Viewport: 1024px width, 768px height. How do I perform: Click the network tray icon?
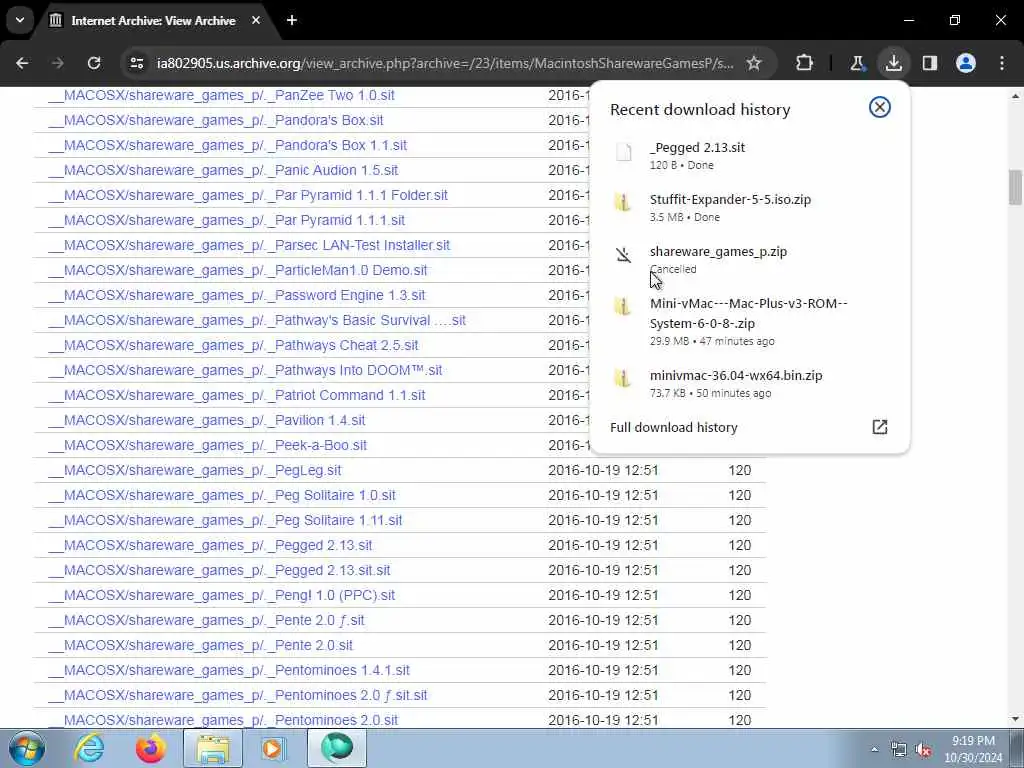899,750
